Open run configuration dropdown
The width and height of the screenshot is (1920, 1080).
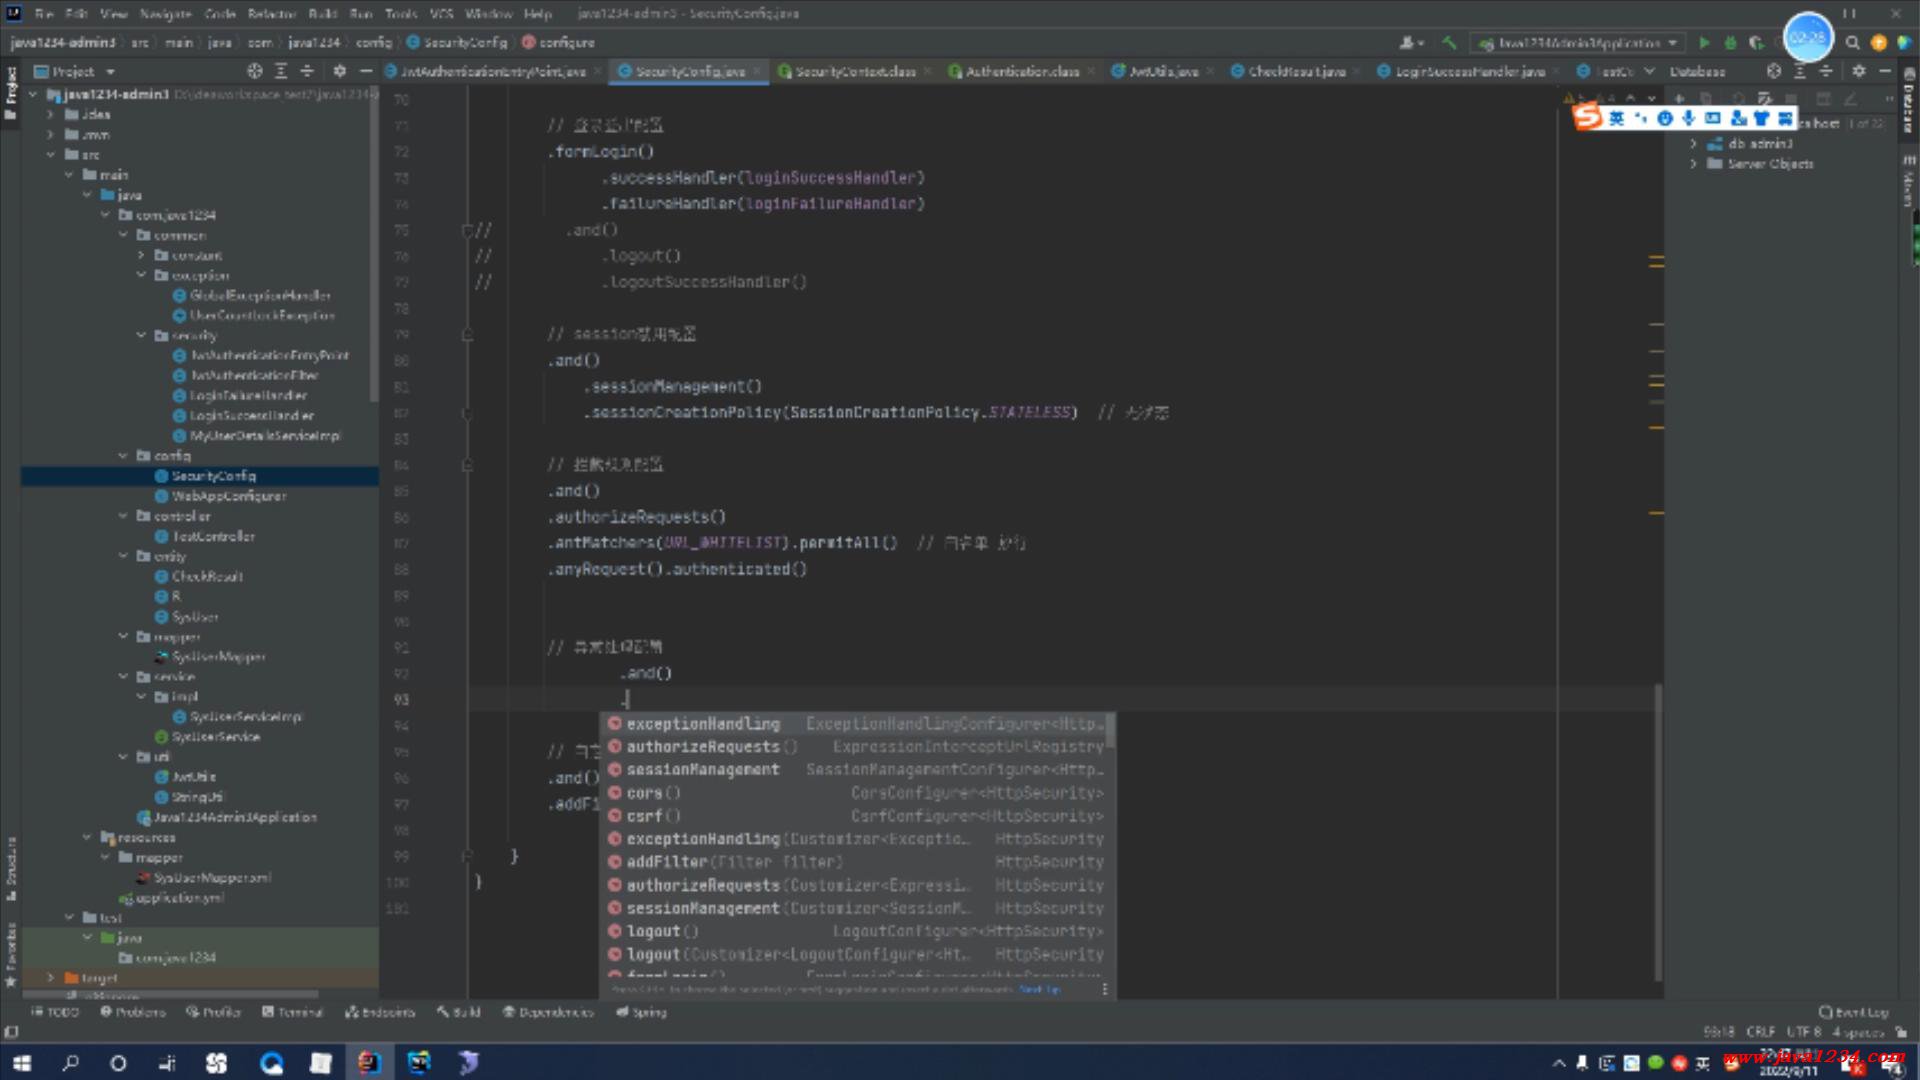coord(1578,43)
